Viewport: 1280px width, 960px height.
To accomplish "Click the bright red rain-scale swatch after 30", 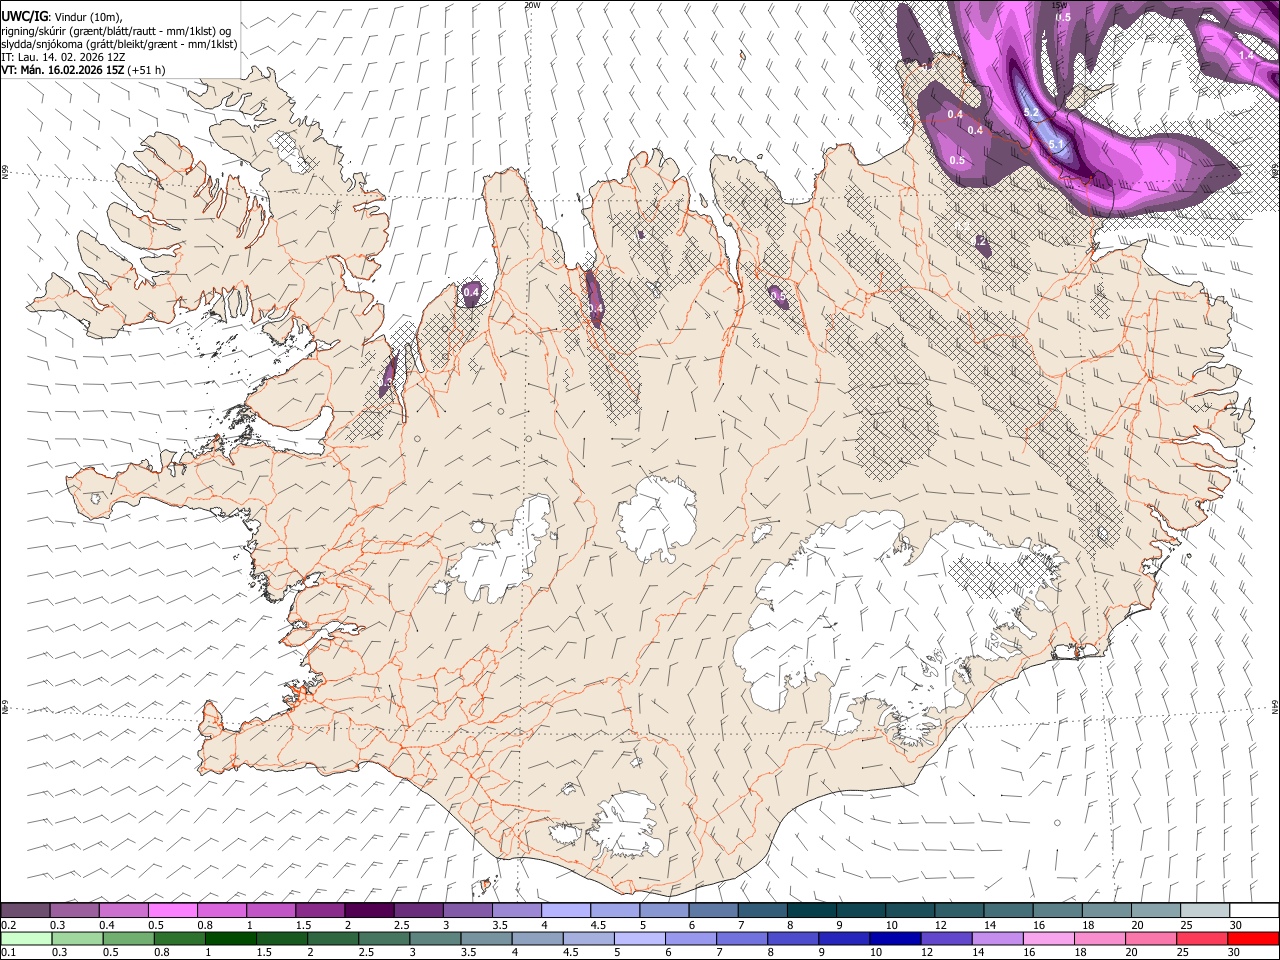I will 1251,938.
